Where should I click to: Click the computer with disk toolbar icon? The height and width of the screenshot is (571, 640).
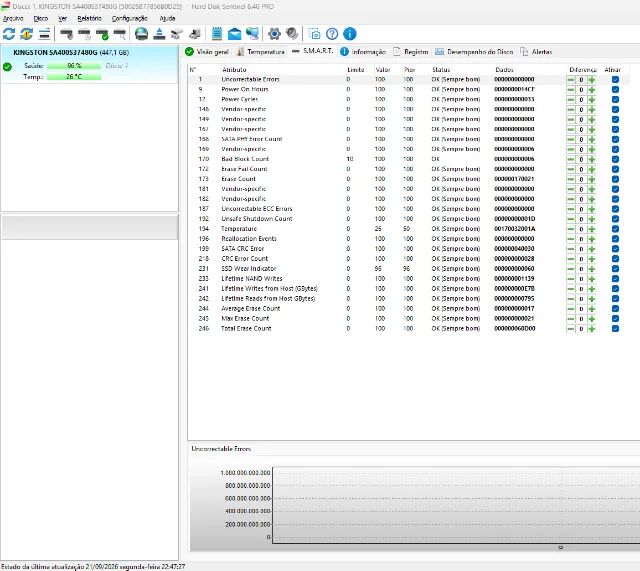pyautogui.click(x=195, y=34)
